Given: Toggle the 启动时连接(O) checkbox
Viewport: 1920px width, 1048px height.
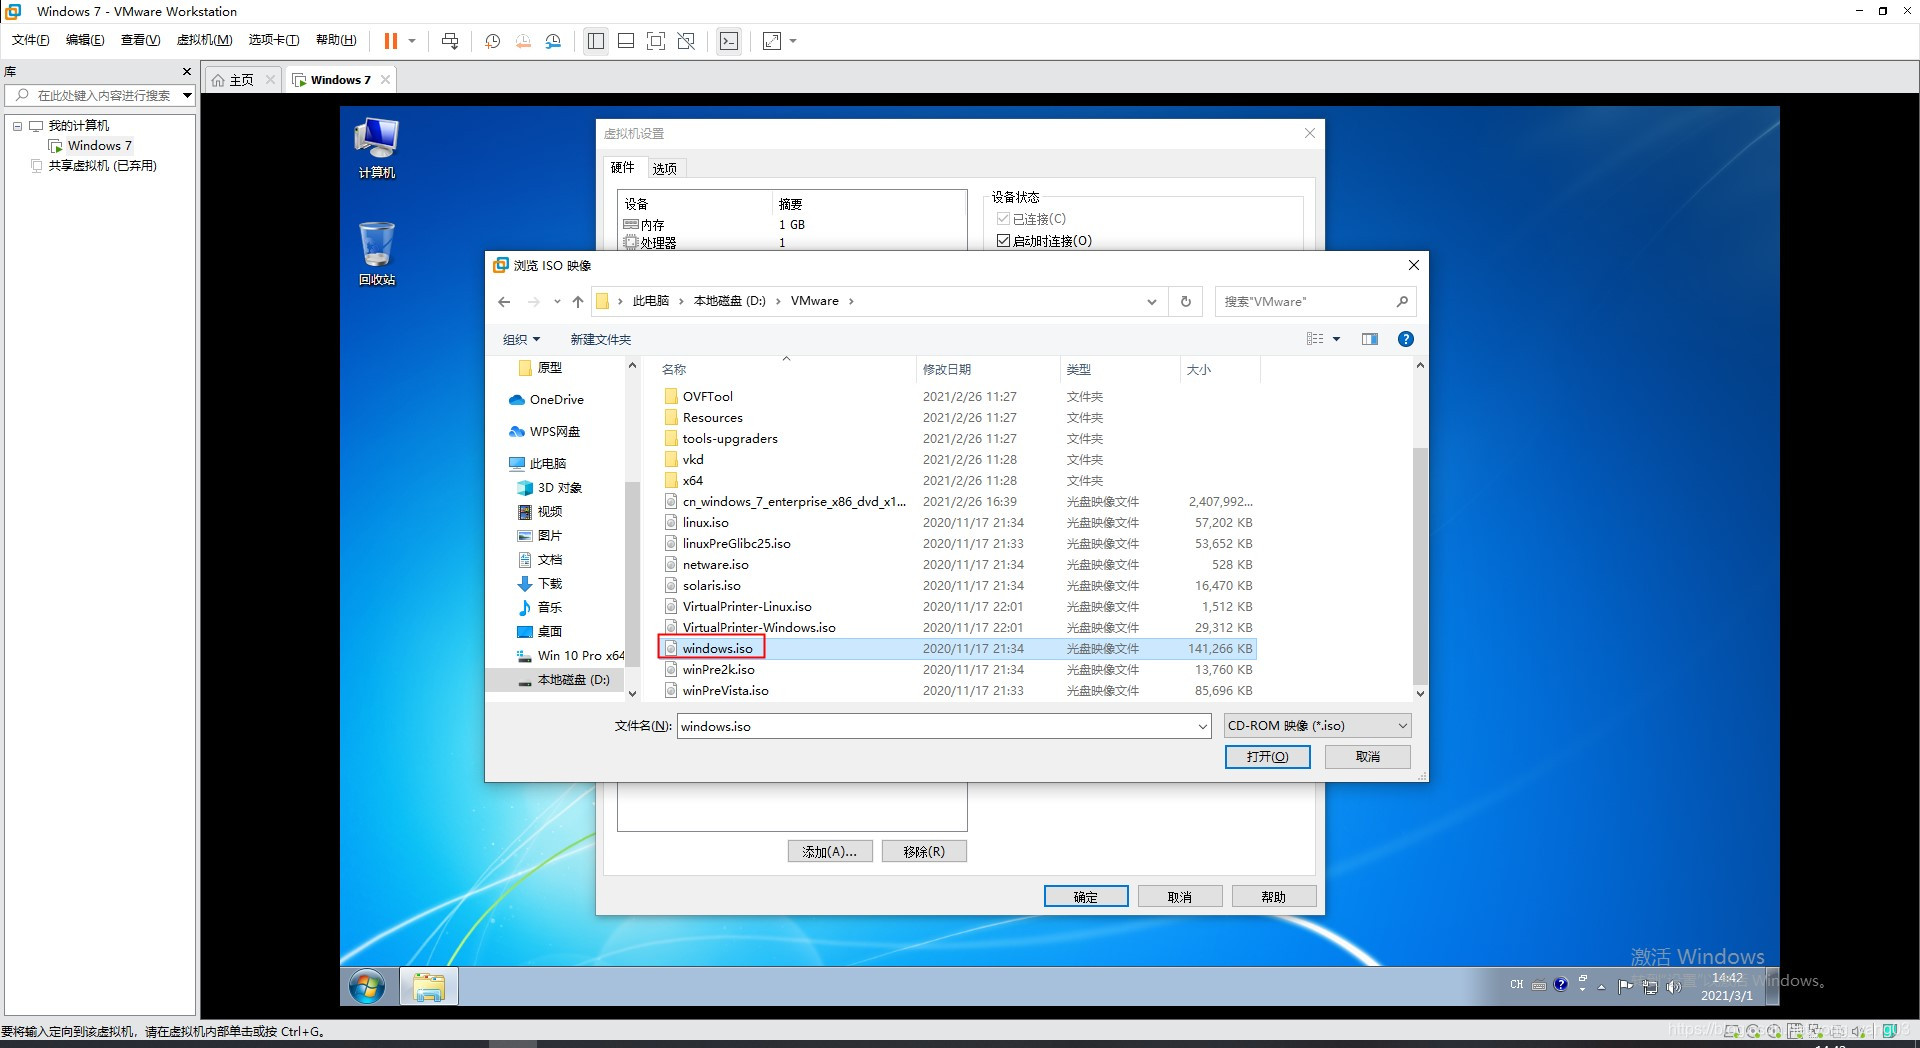Looking at the screenshot, I should 1003,241.
